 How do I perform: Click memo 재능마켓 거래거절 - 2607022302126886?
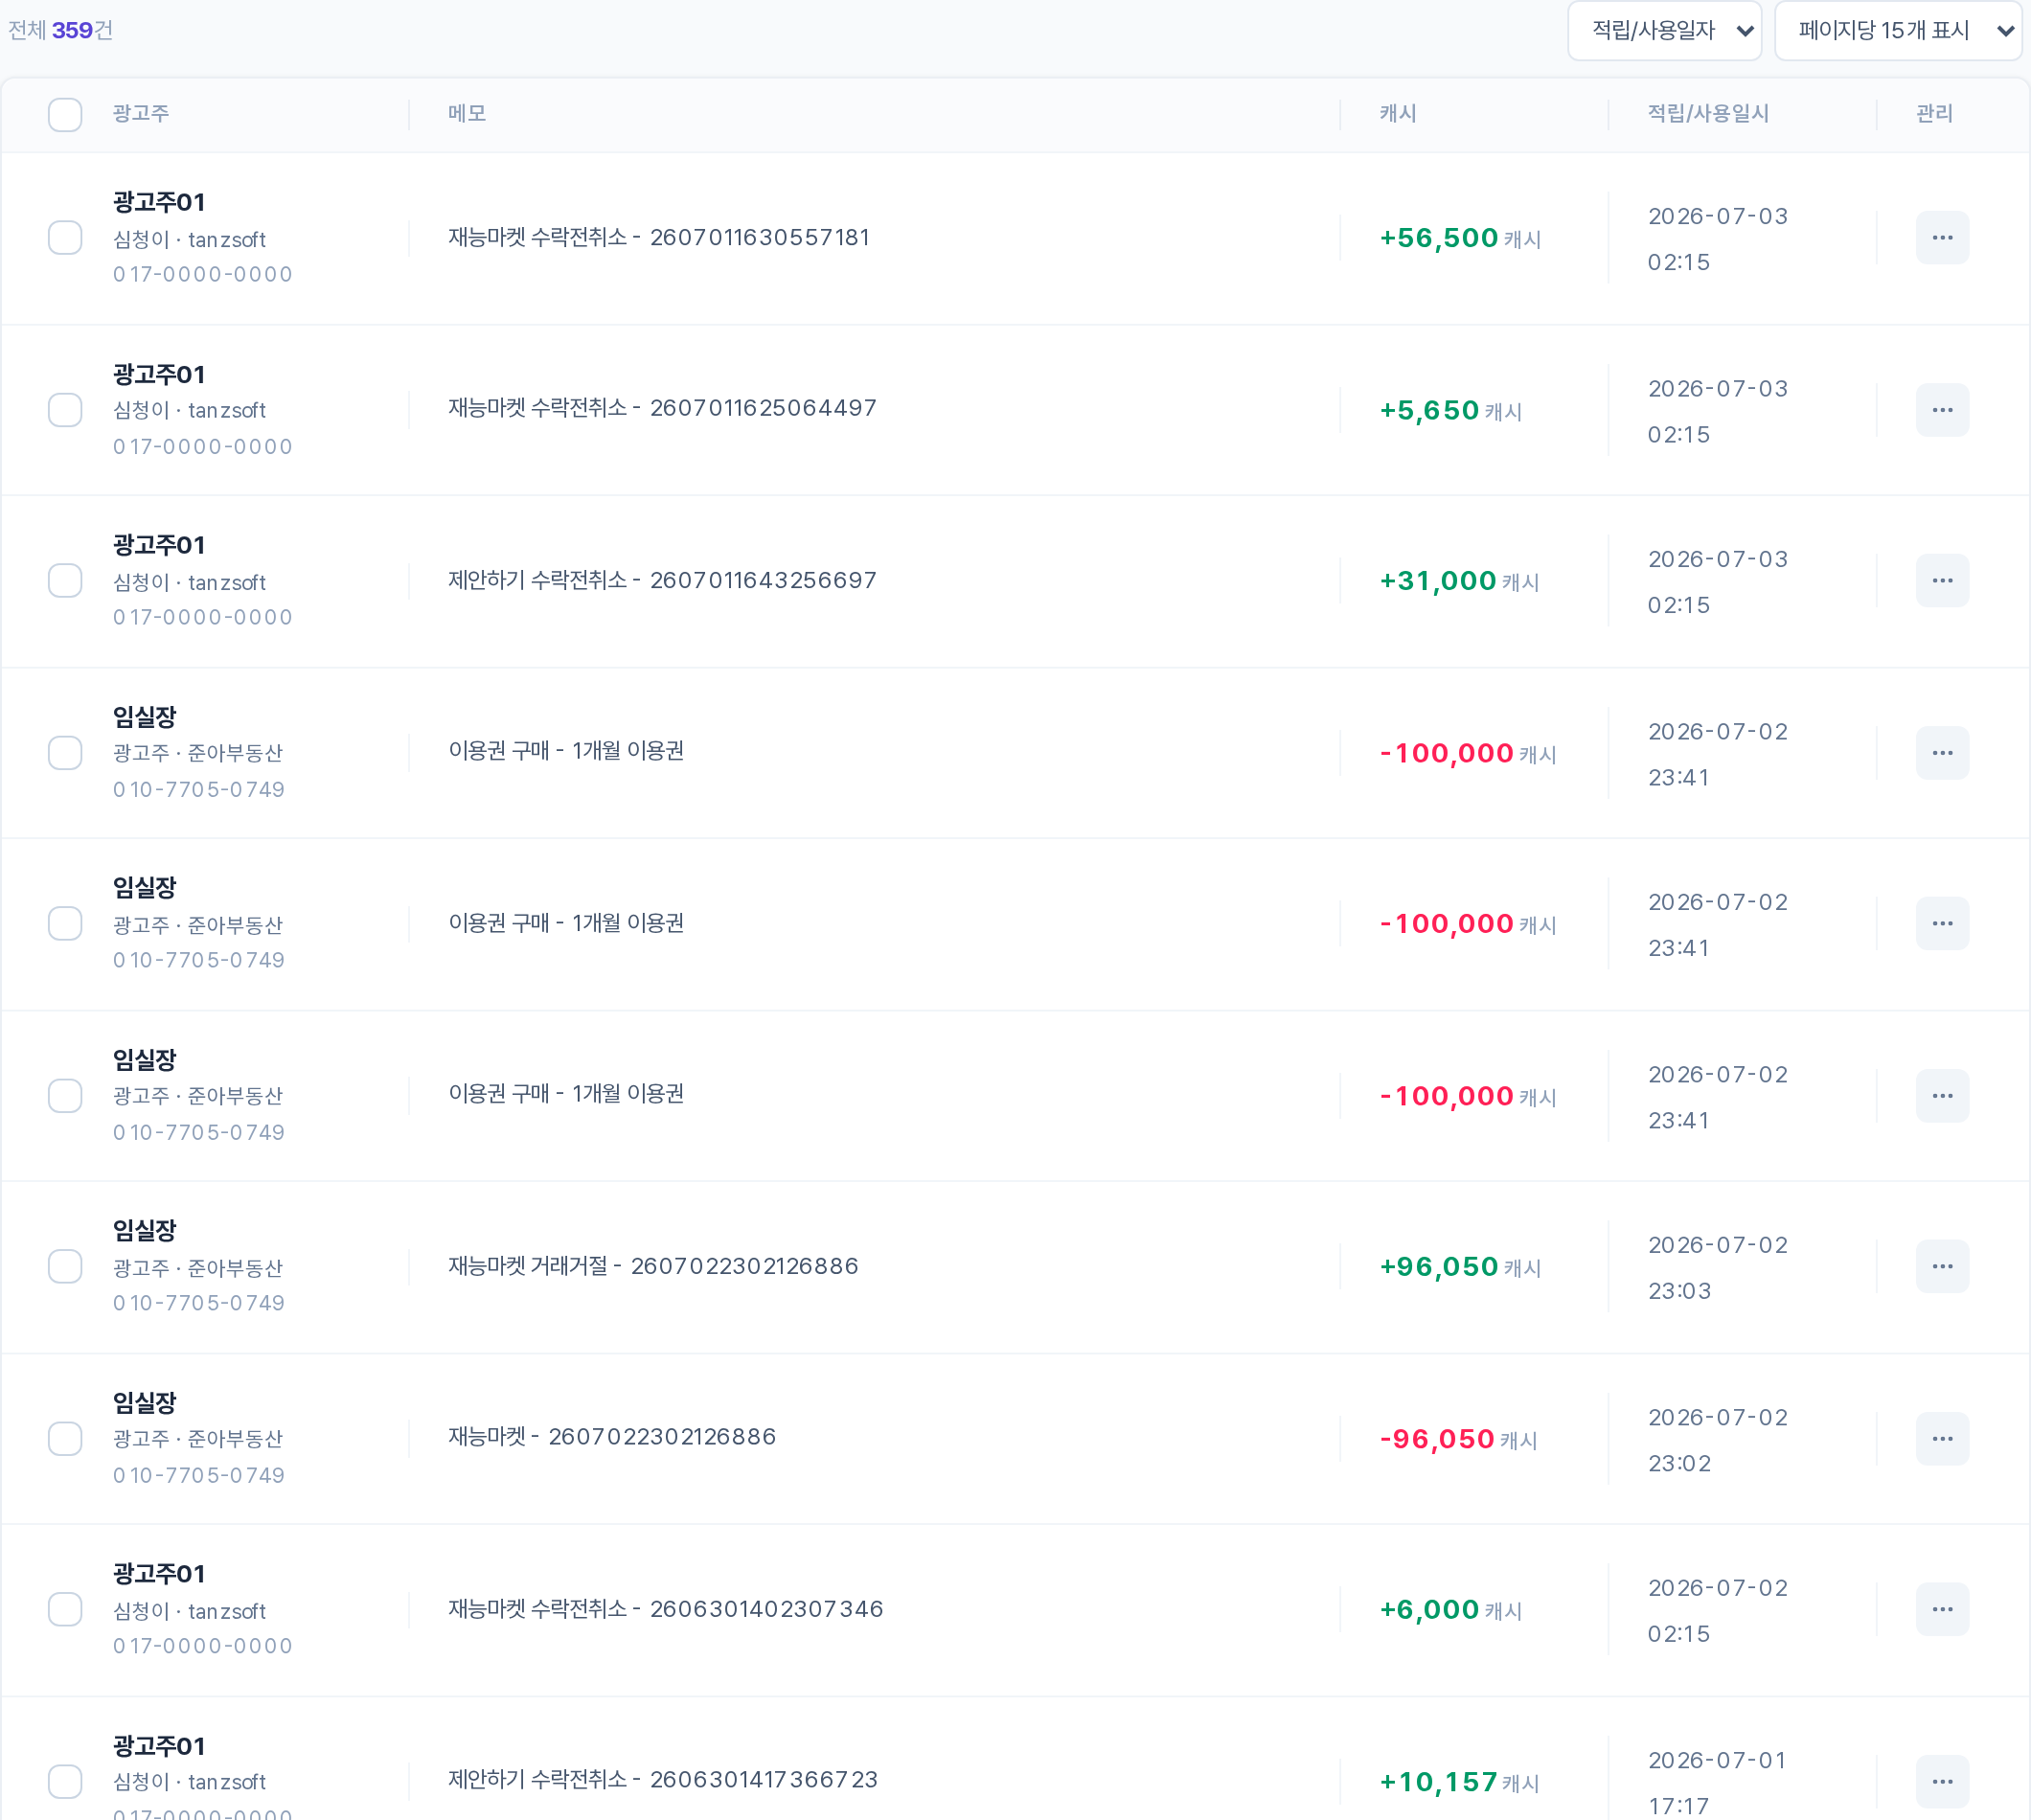click(x=653, y=1267)
